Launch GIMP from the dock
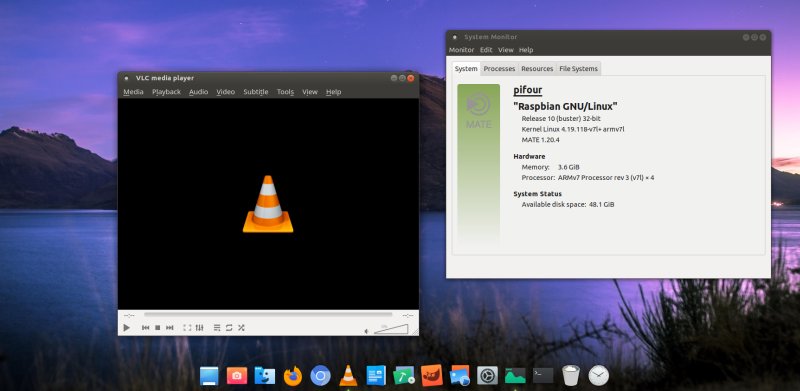800x391 pixels. pos(432,376)
